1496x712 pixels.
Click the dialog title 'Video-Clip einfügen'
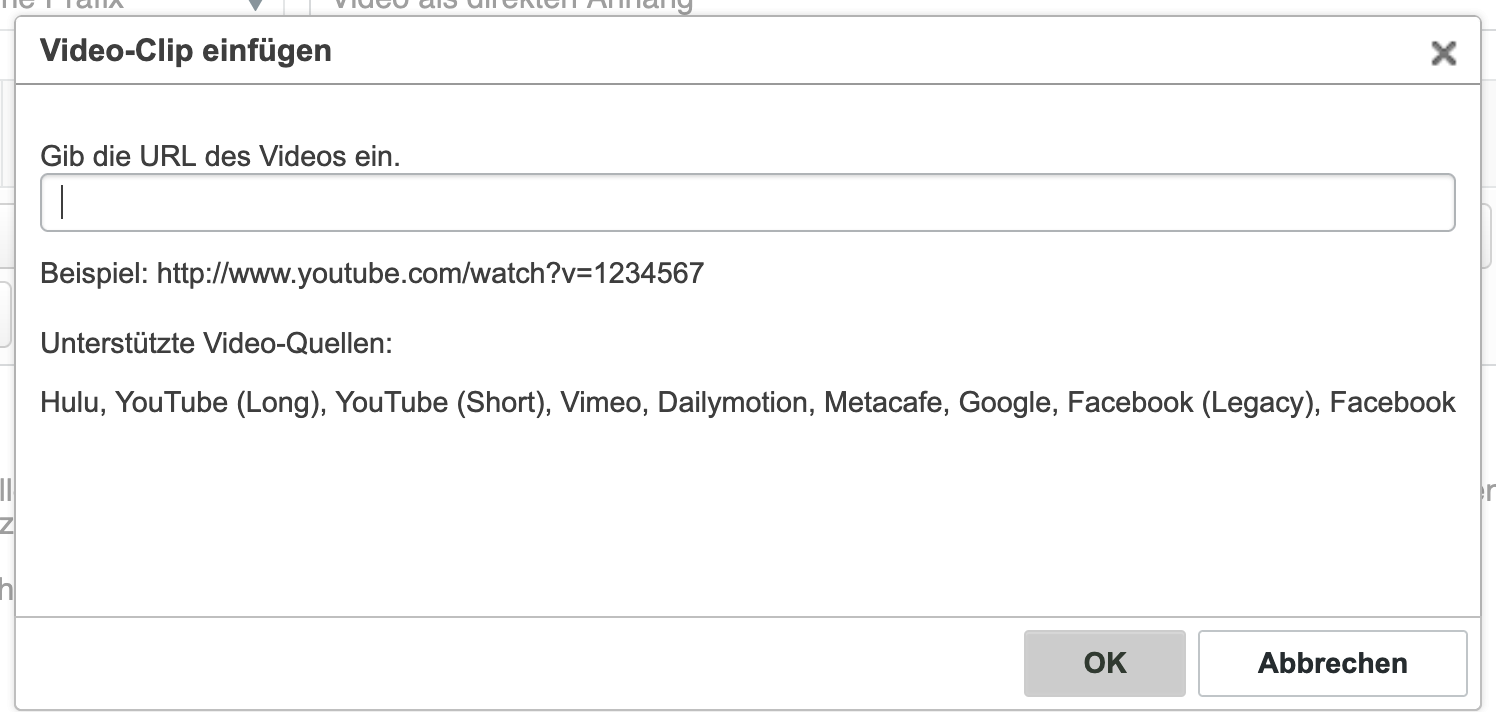click(x=185, y=51)
